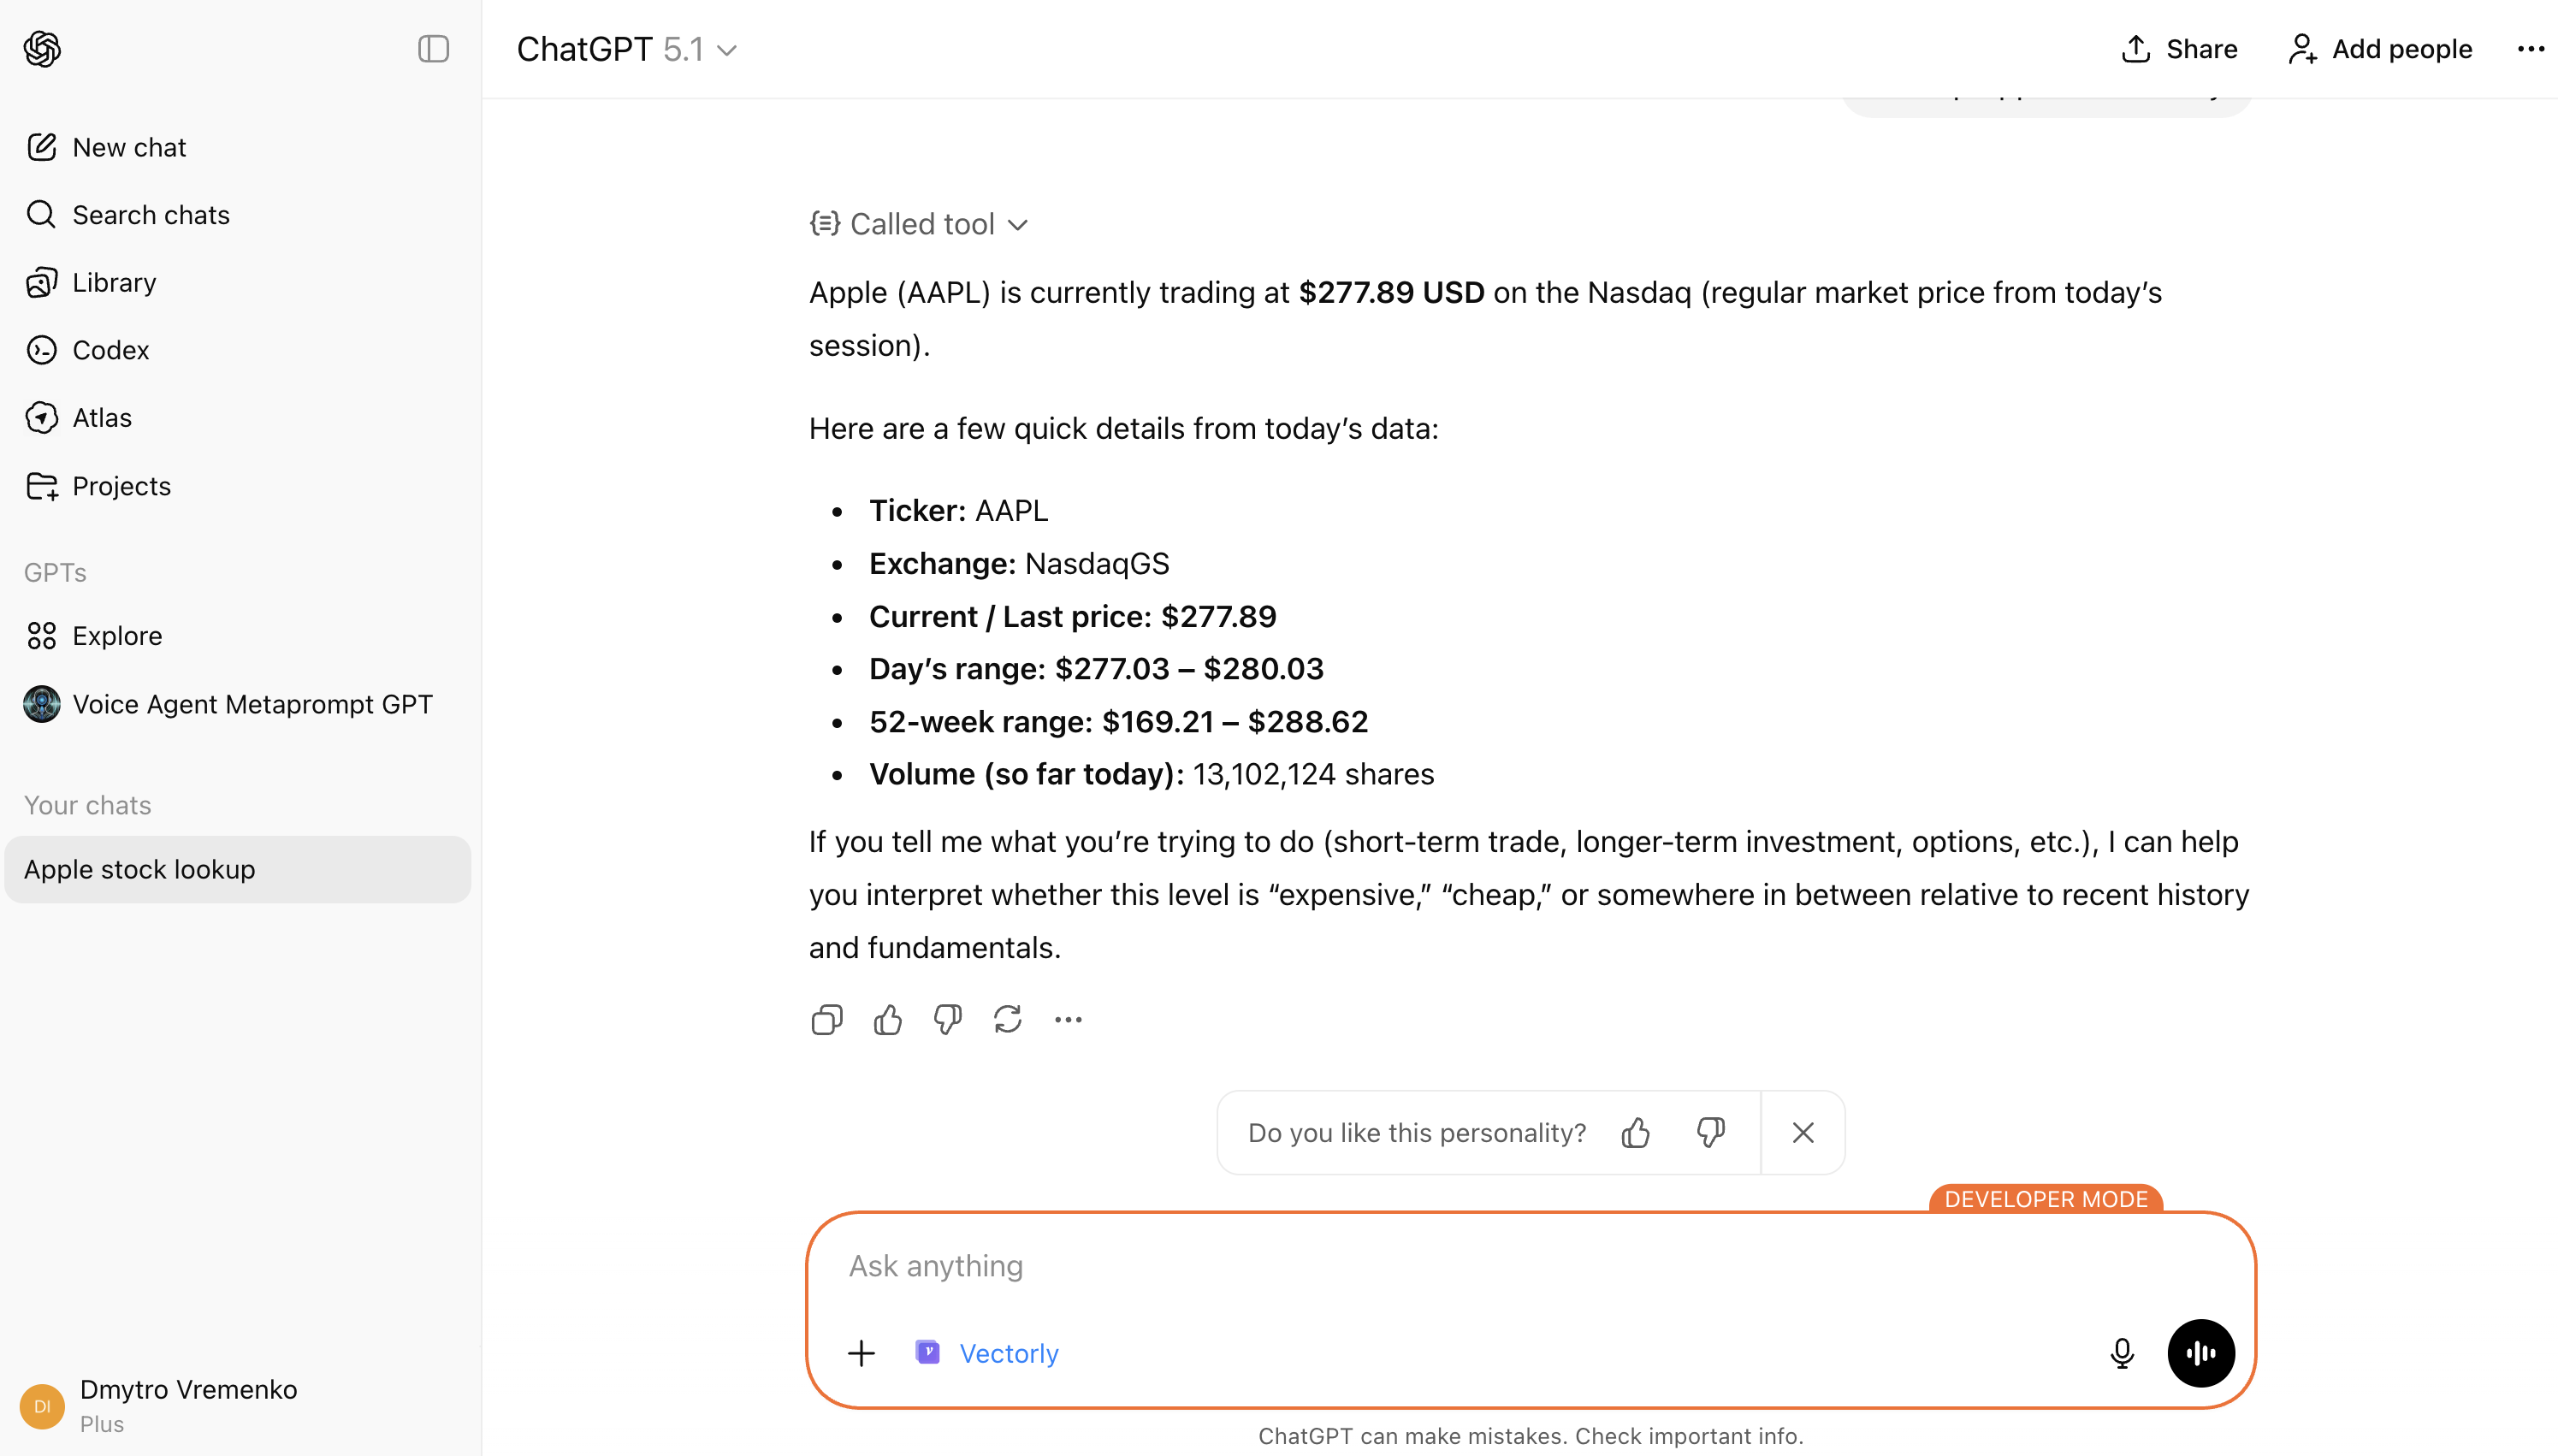Expand the Called tool details
Viewport: 2558px width, 1456px height.
(x=920, y=224)
